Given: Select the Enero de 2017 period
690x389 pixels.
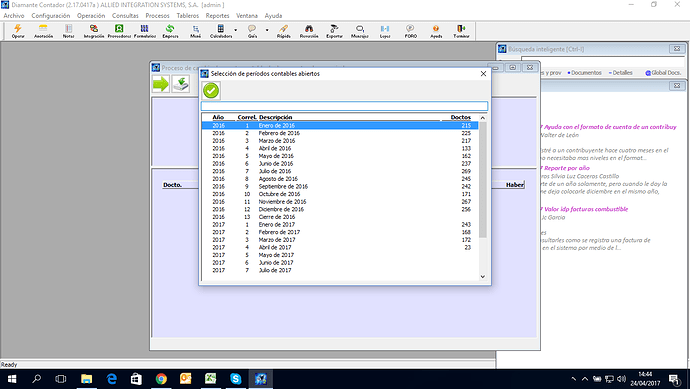Looking at the screenshot, I should coord(340,224).
